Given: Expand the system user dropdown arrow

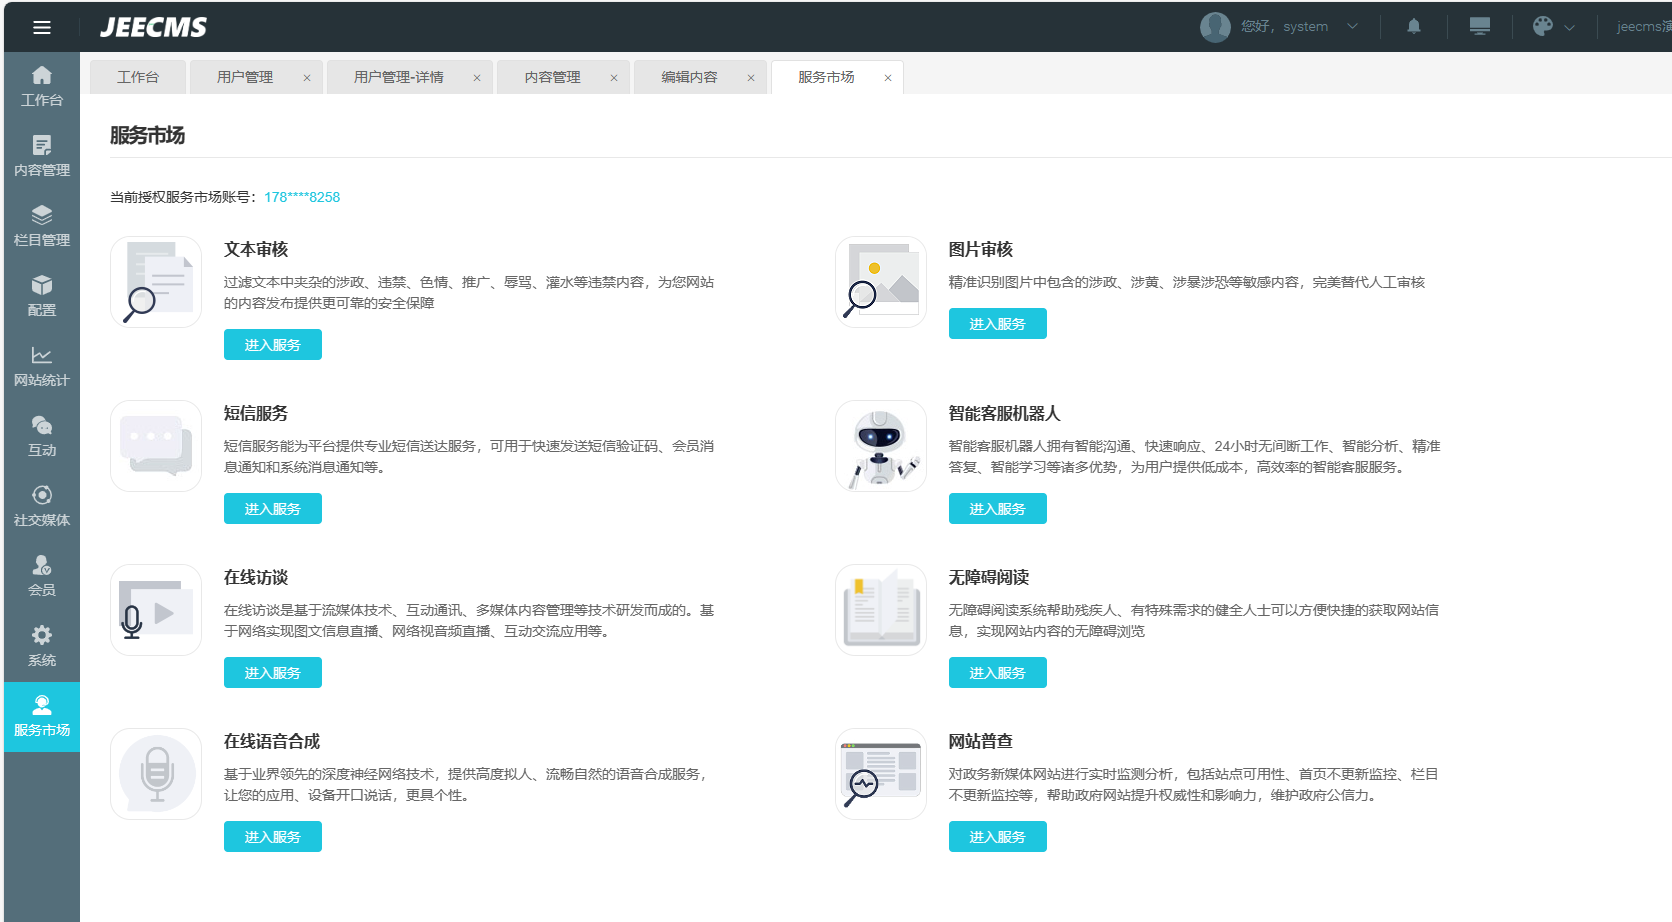Looking at the screenshot, I should pos(1352,27).
